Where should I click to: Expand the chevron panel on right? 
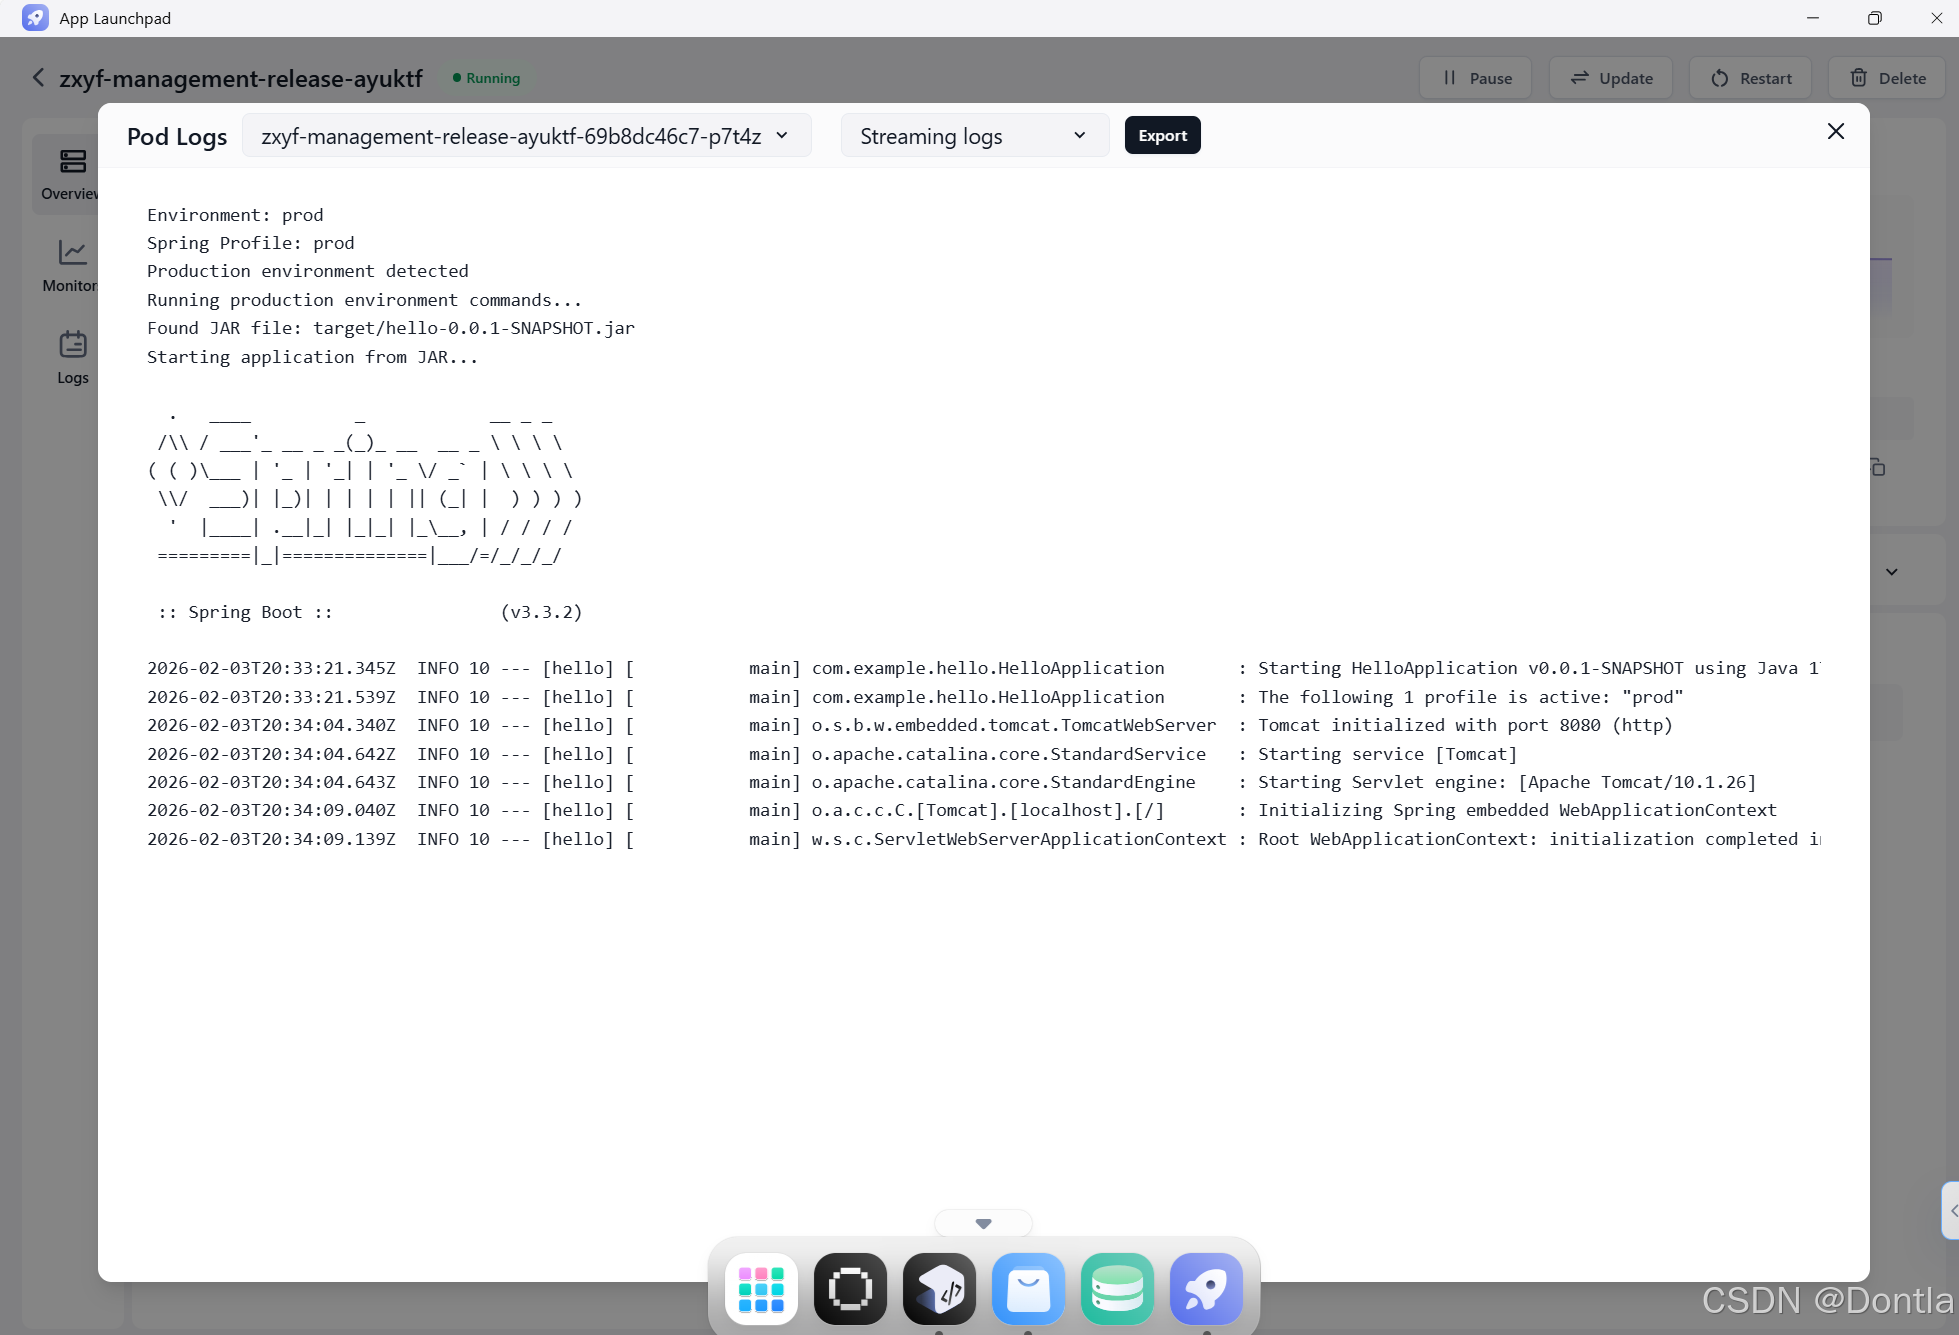tap(1891, 572)
